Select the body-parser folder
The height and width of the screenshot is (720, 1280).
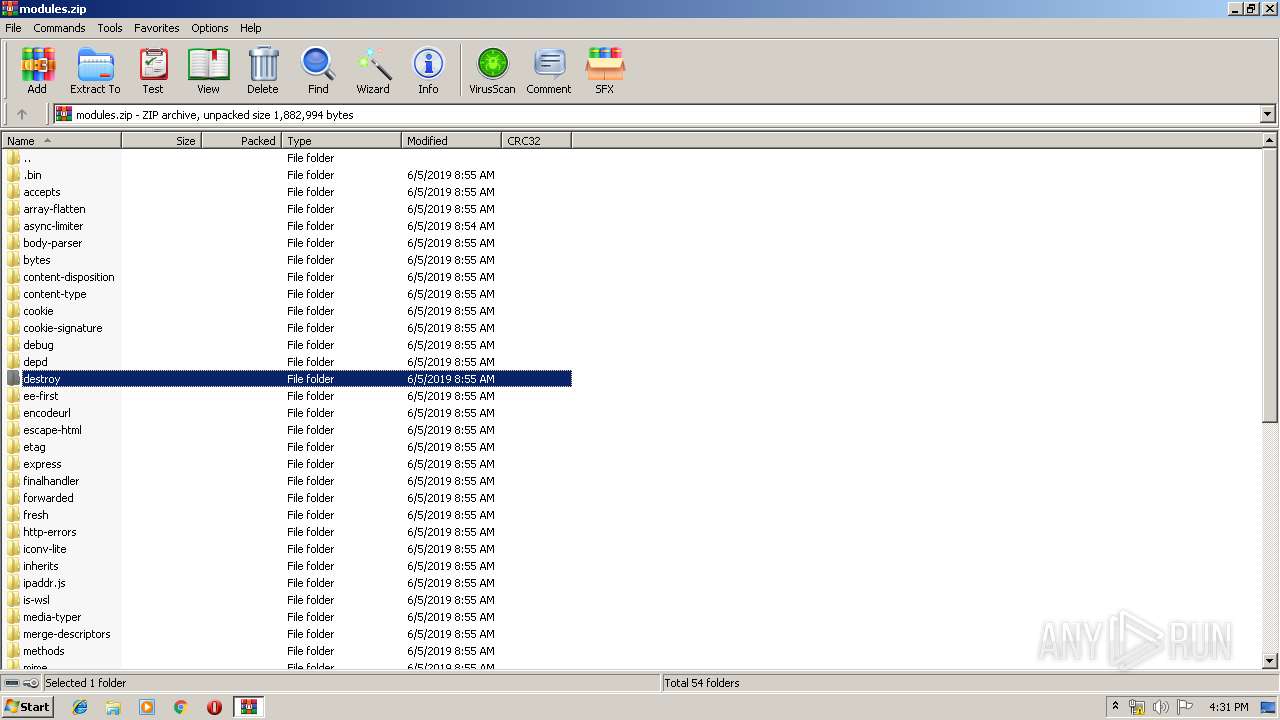coord(287,243)
